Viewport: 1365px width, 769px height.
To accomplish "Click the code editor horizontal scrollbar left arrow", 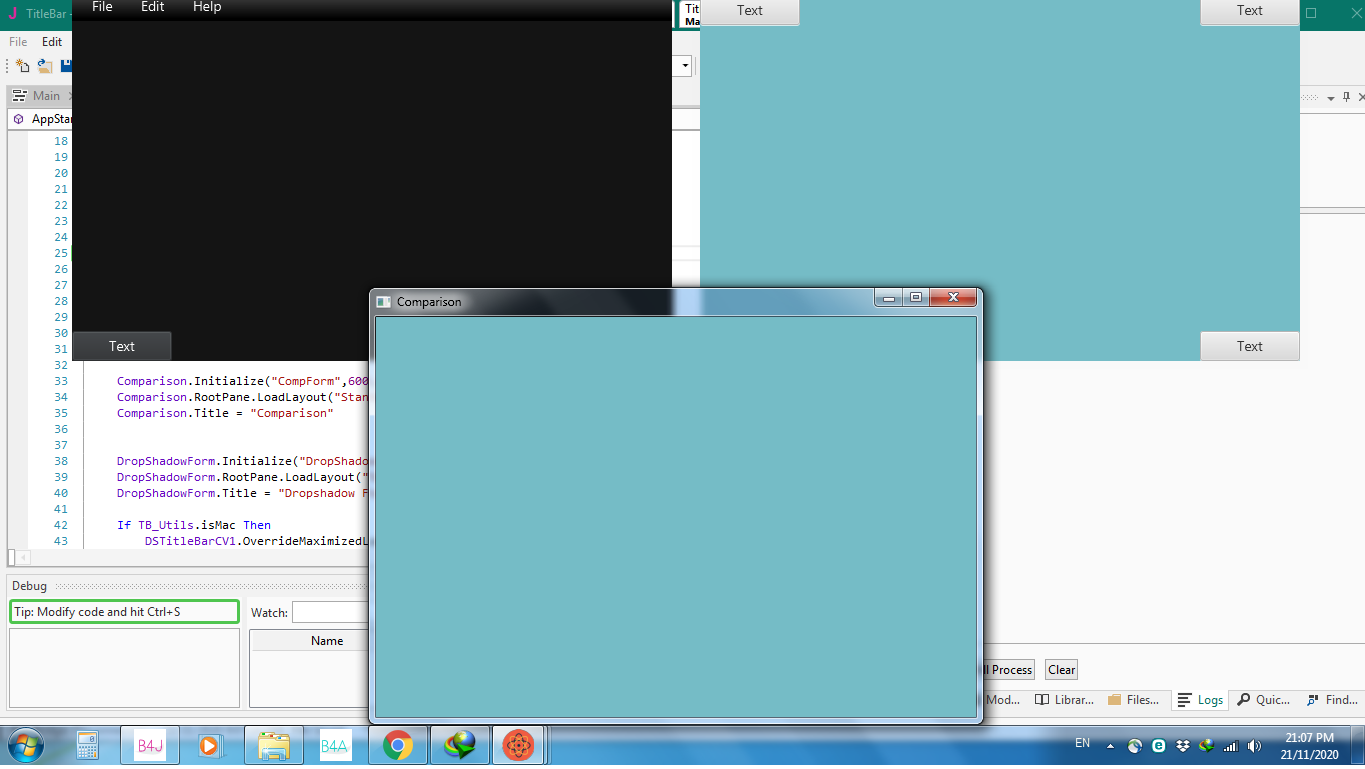I will [22, 557].
